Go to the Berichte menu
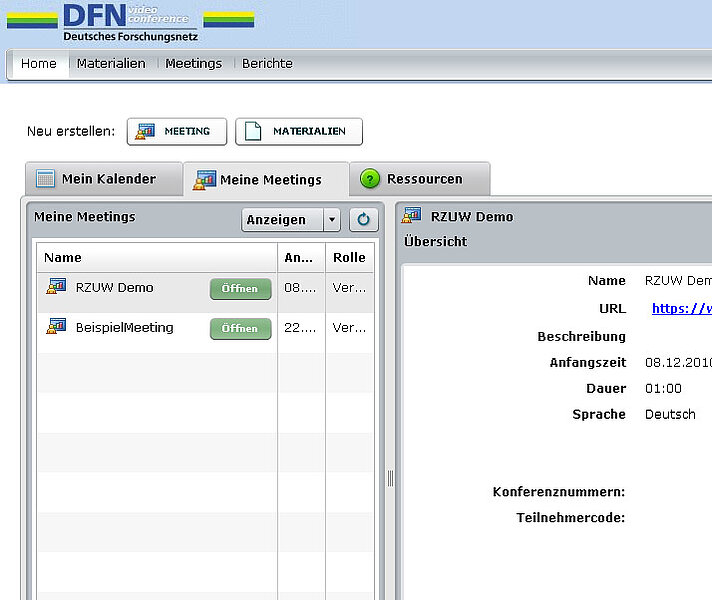This screenshot has width=712, height=600. tap(267, 63)
